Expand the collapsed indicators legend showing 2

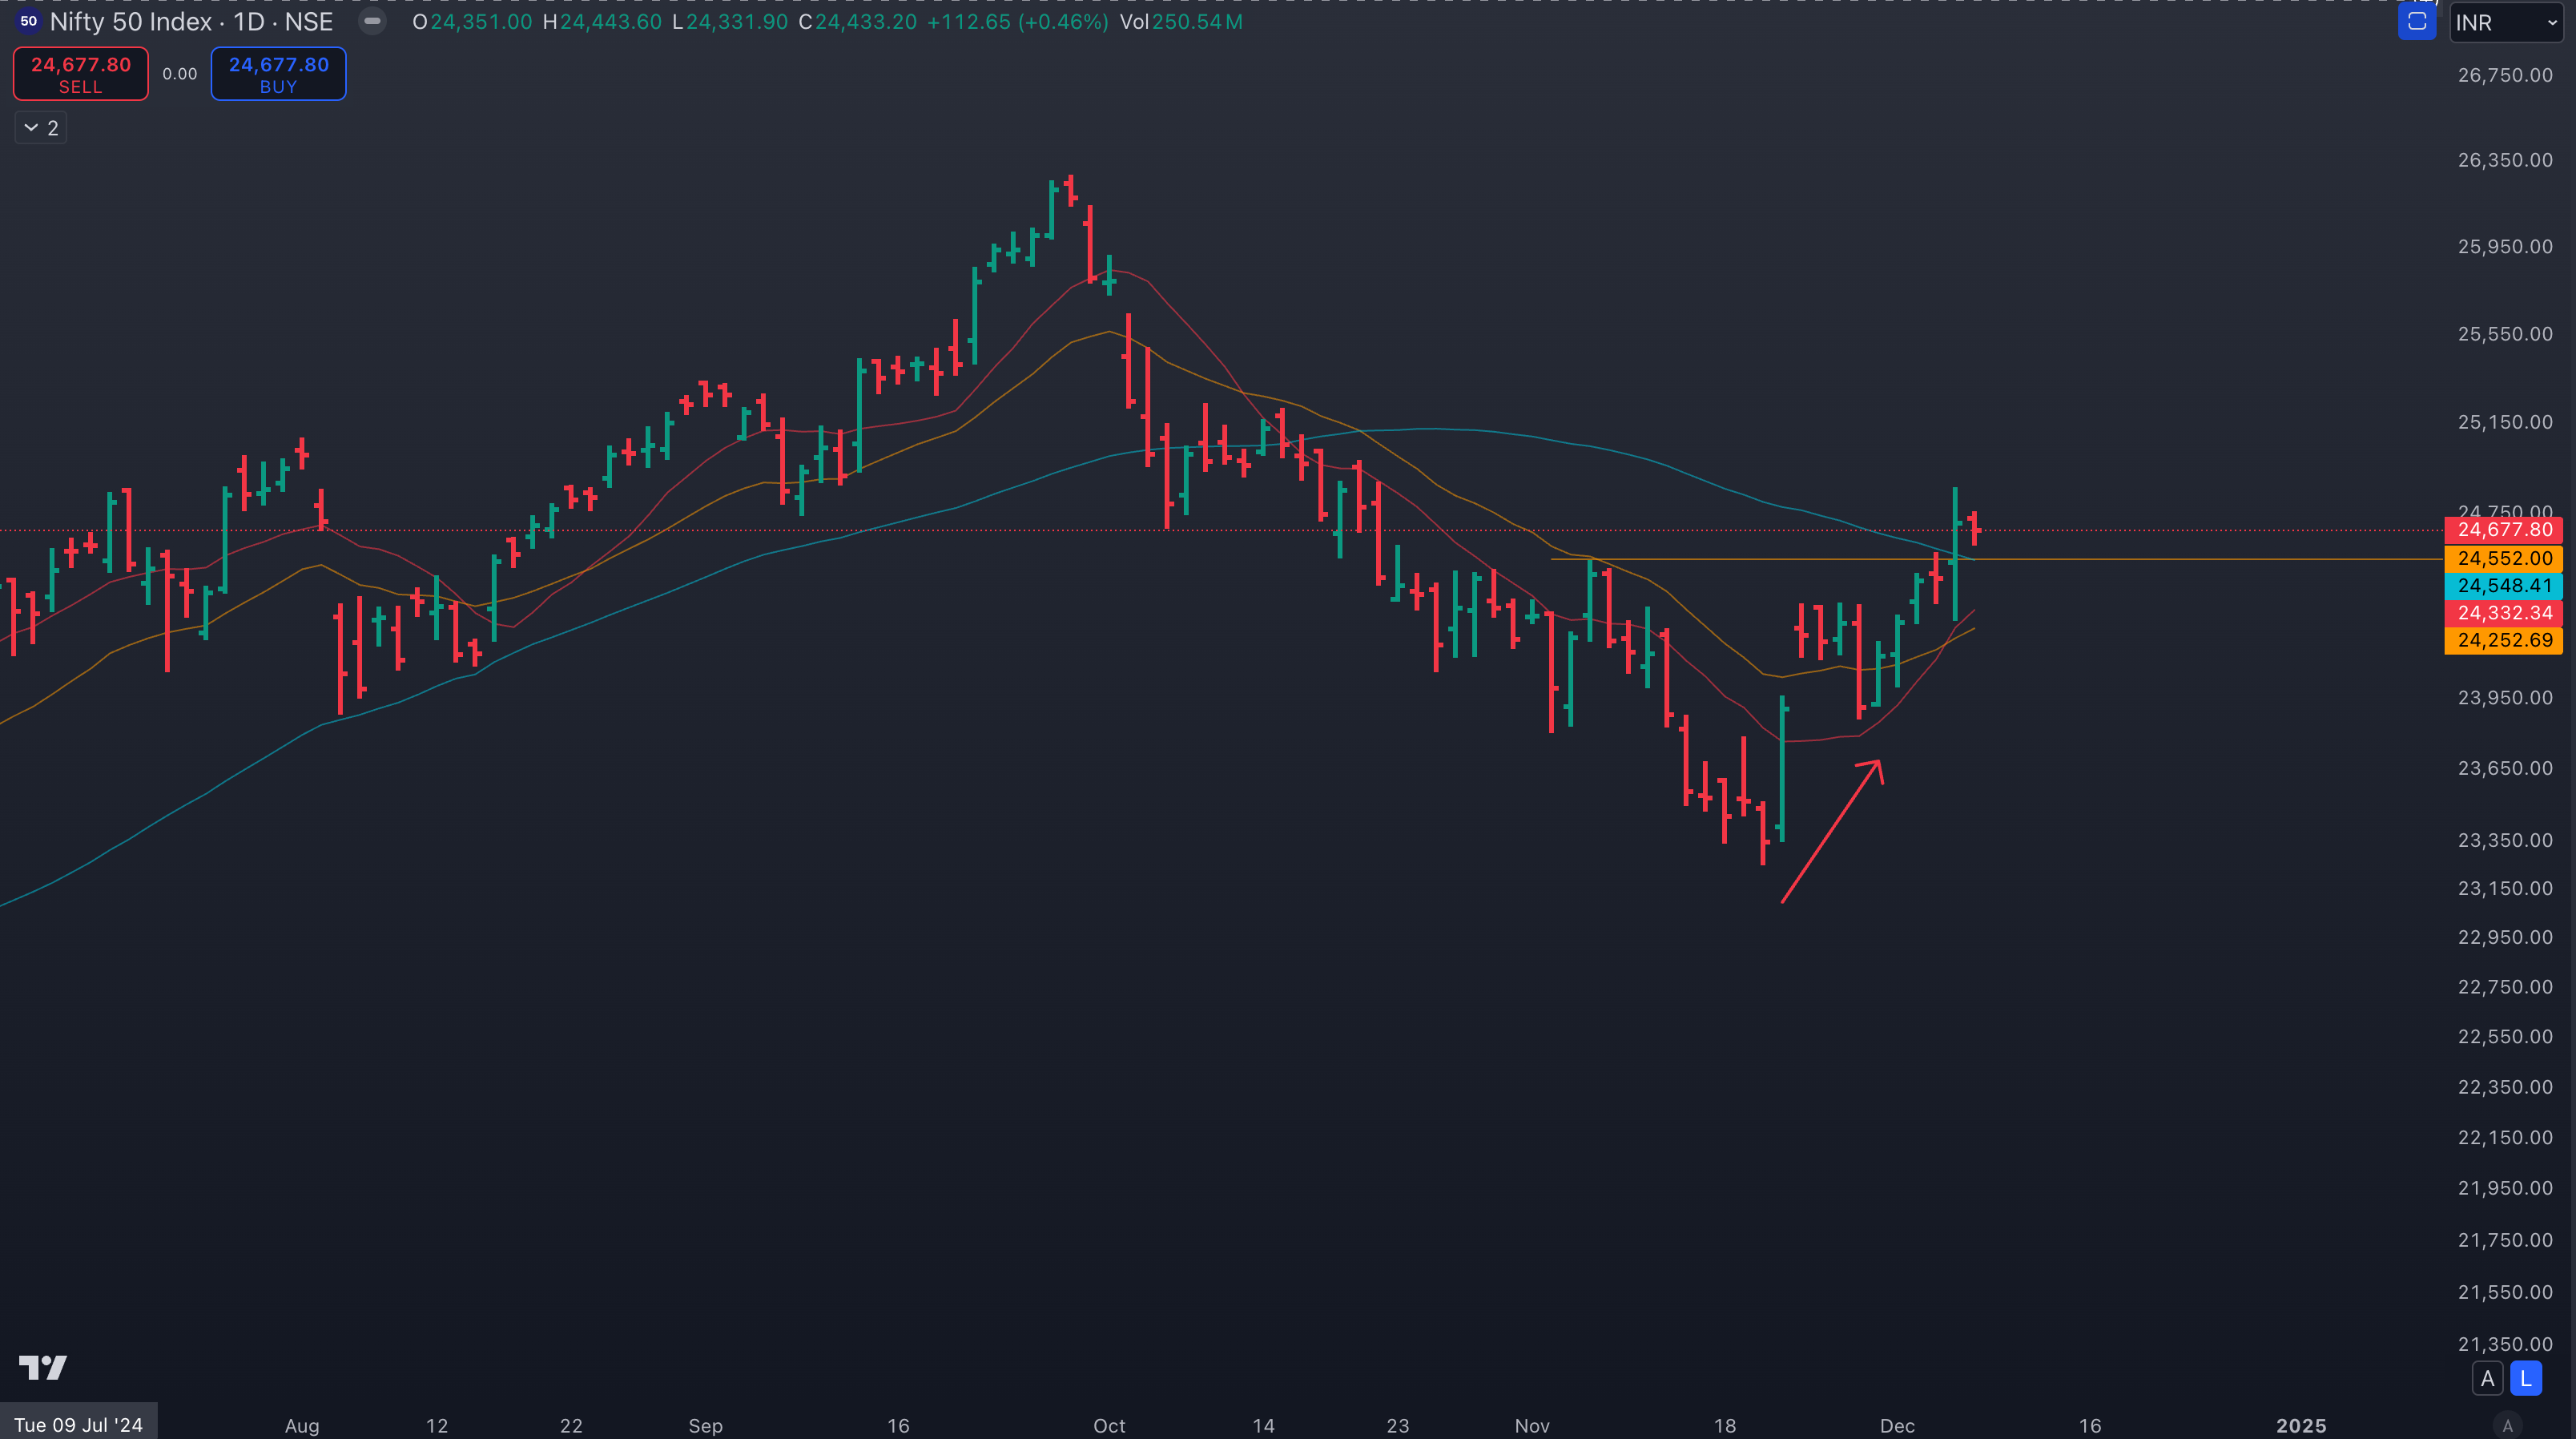41,128
